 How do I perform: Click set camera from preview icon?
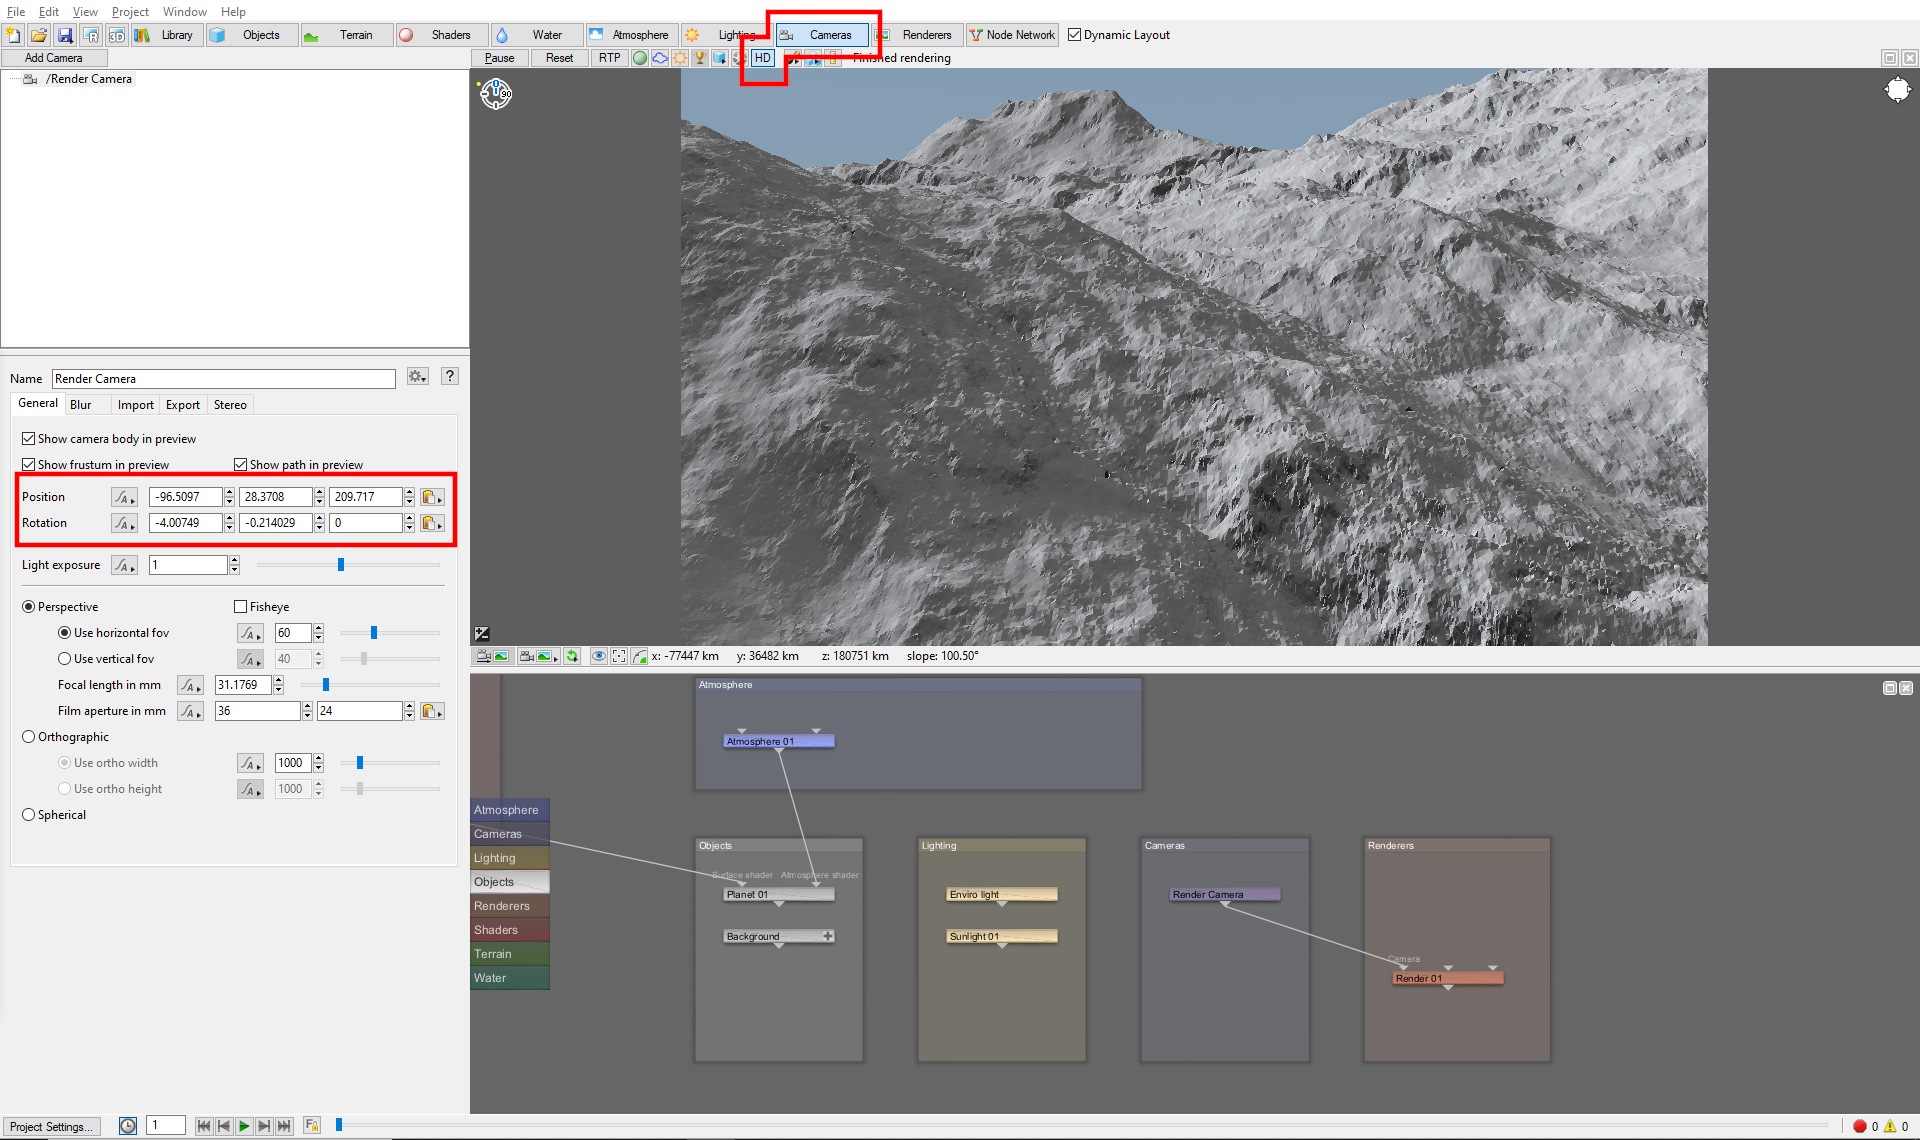(x=492, y=656)
